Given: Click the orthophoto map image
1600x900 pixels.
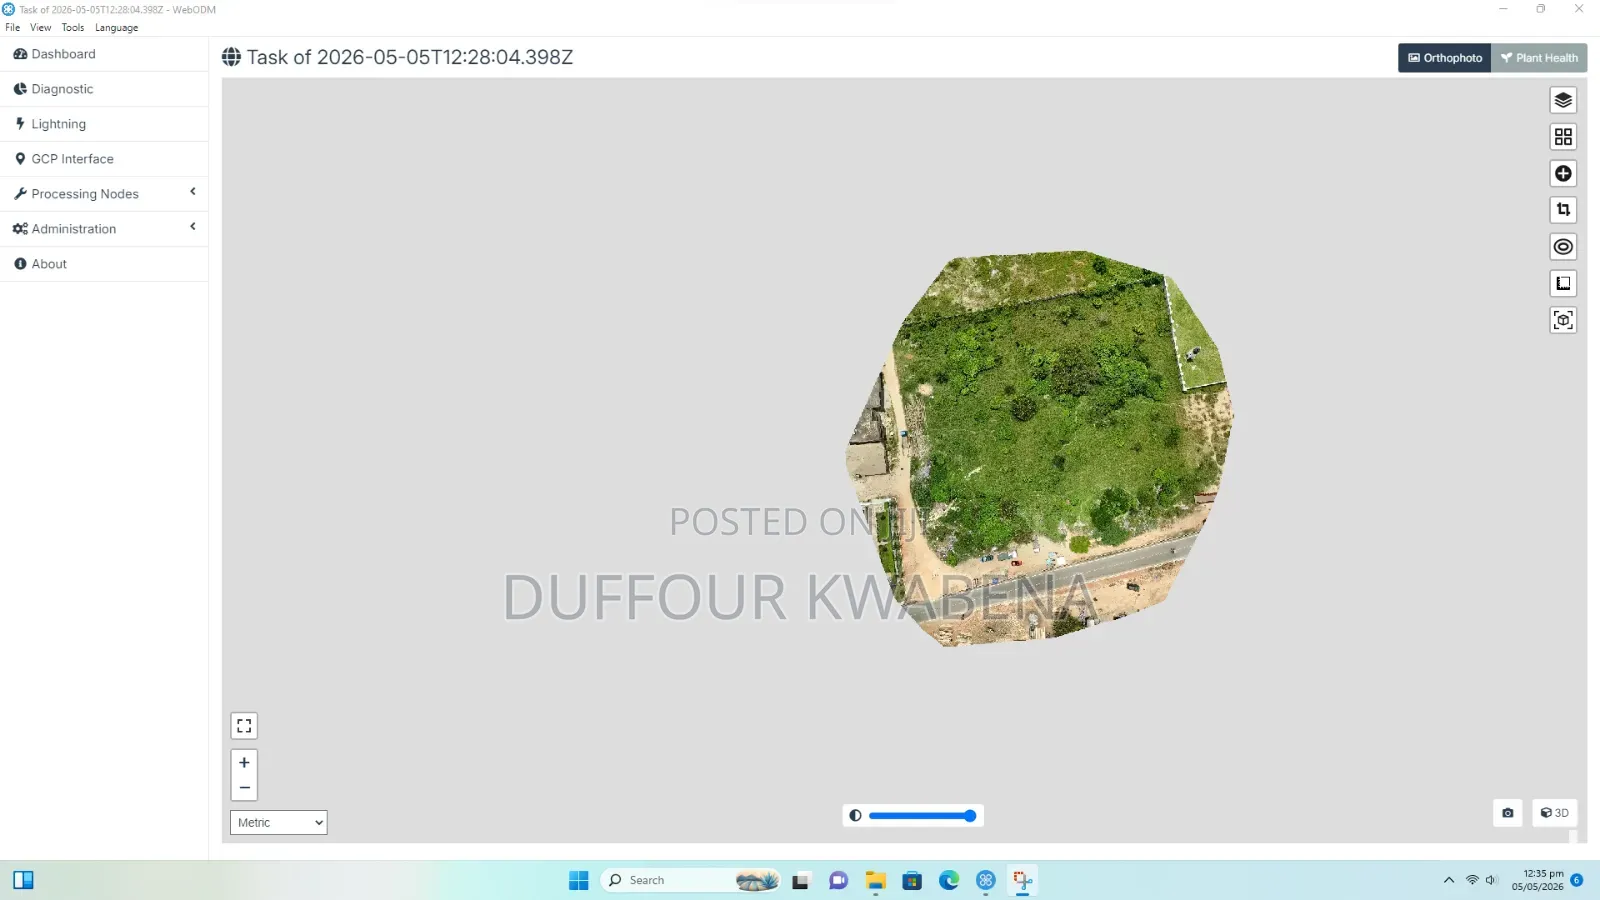Looking at the screenshot, I should click(1040, 448).
